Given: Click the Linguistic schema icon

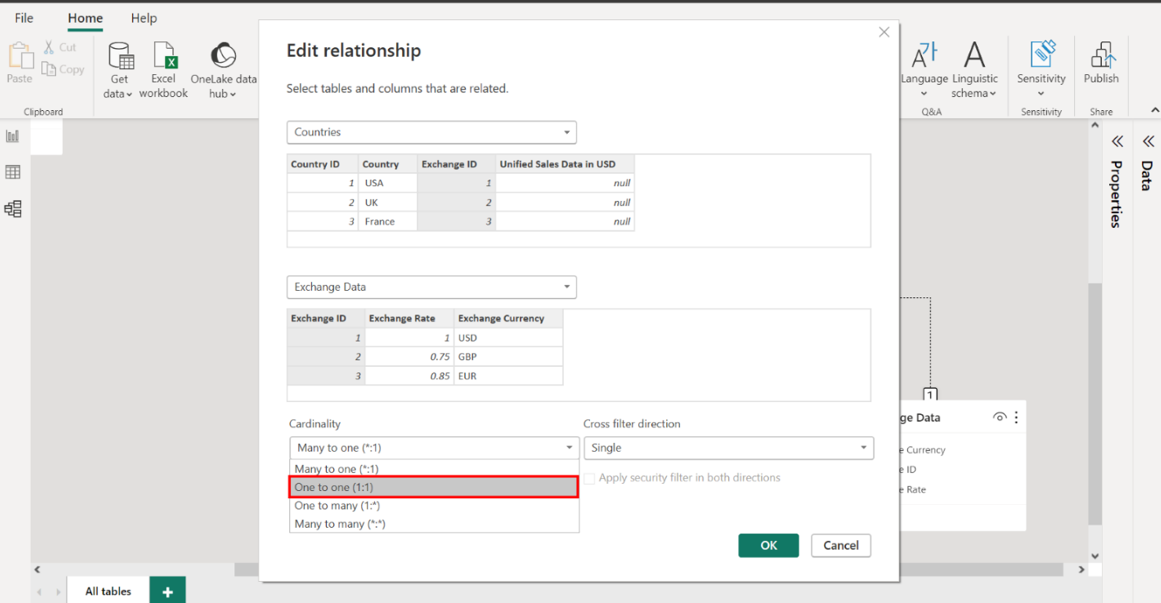Looking at the screenshot, I should (x=974, y=58).
